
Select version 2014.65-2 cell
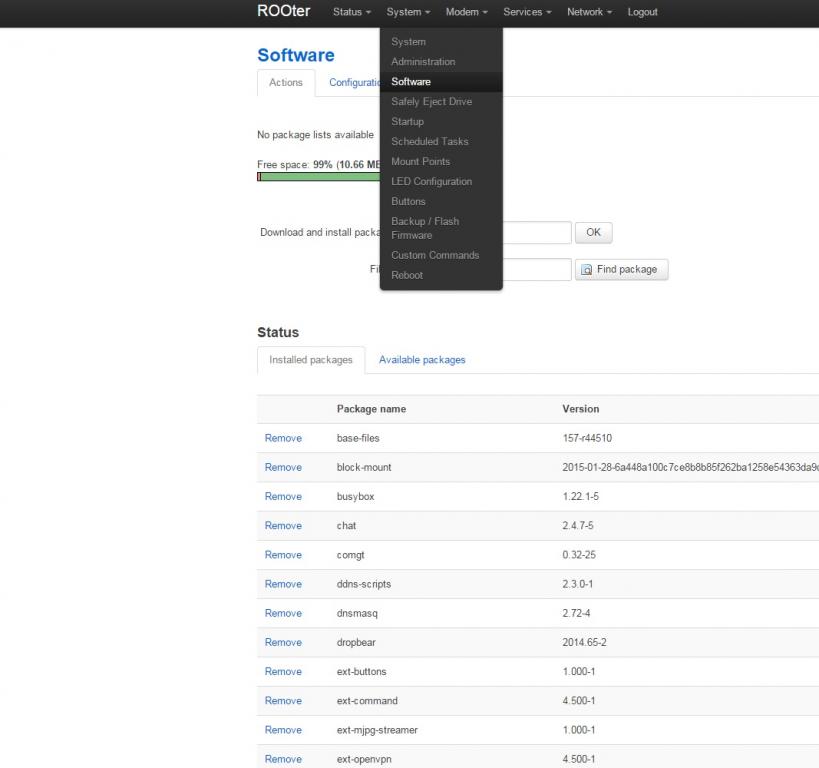point(584,642)
